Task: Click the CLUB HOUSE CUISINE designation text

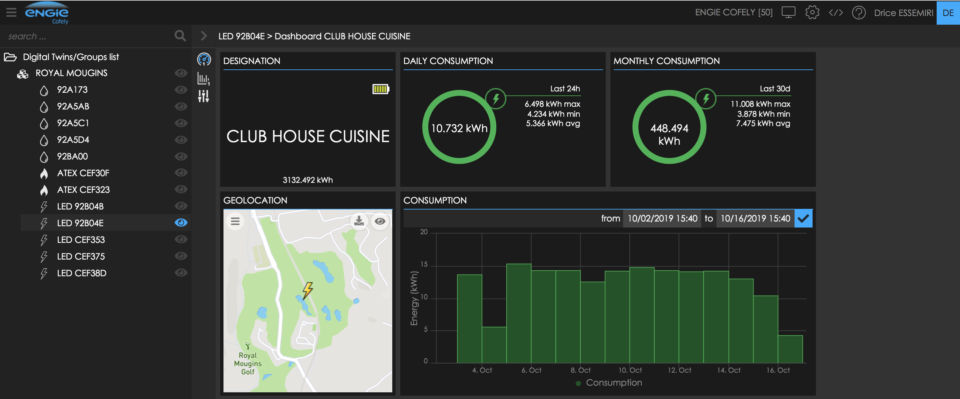Action: click(x=308, y=136)
